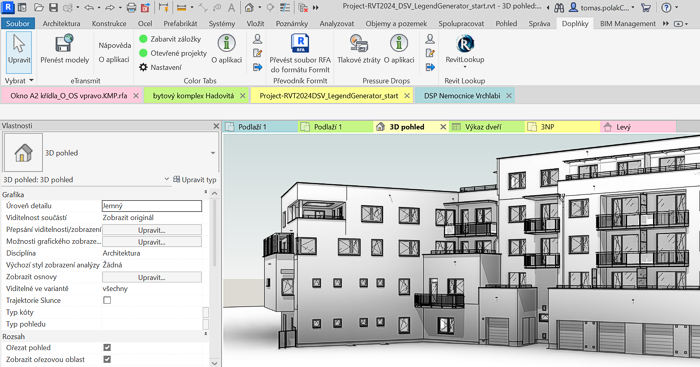Click the Thin Lines icon
This screenshot has width=700, height=367.
284,7
